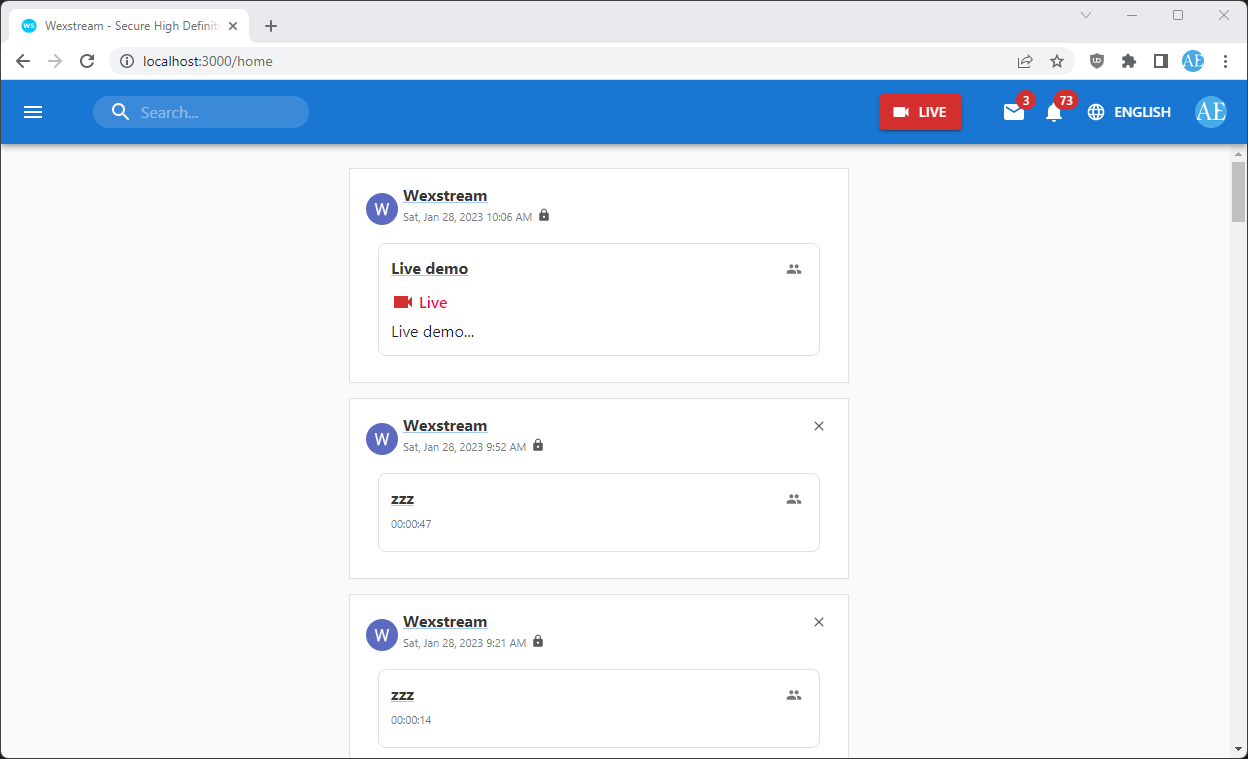Reload the page with refresh icon
Viewport: 1248px width, 759px height.
[87, 61]
